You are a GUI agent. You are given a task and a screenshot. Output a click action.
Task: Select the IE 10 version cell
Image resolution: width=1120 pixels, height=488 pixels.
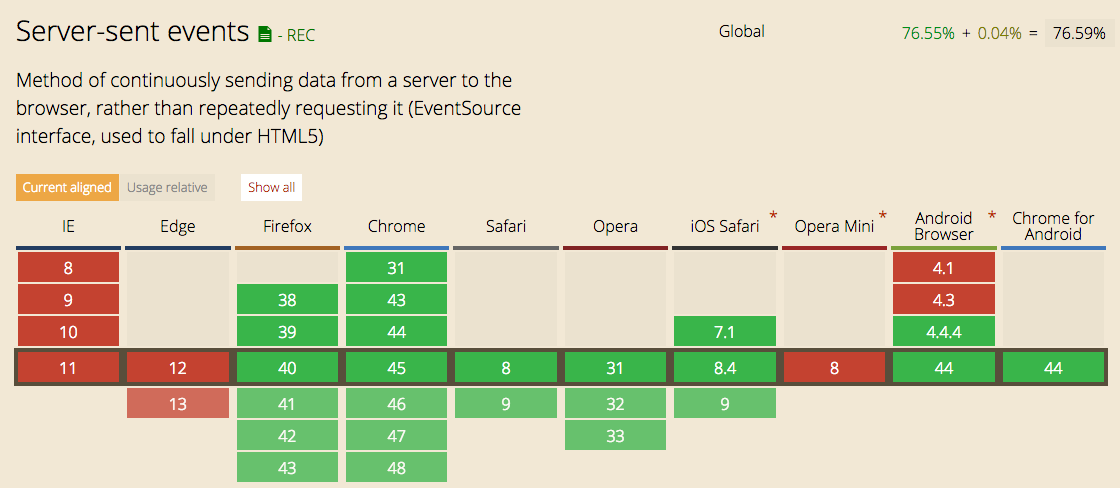(x=68, y=332)
